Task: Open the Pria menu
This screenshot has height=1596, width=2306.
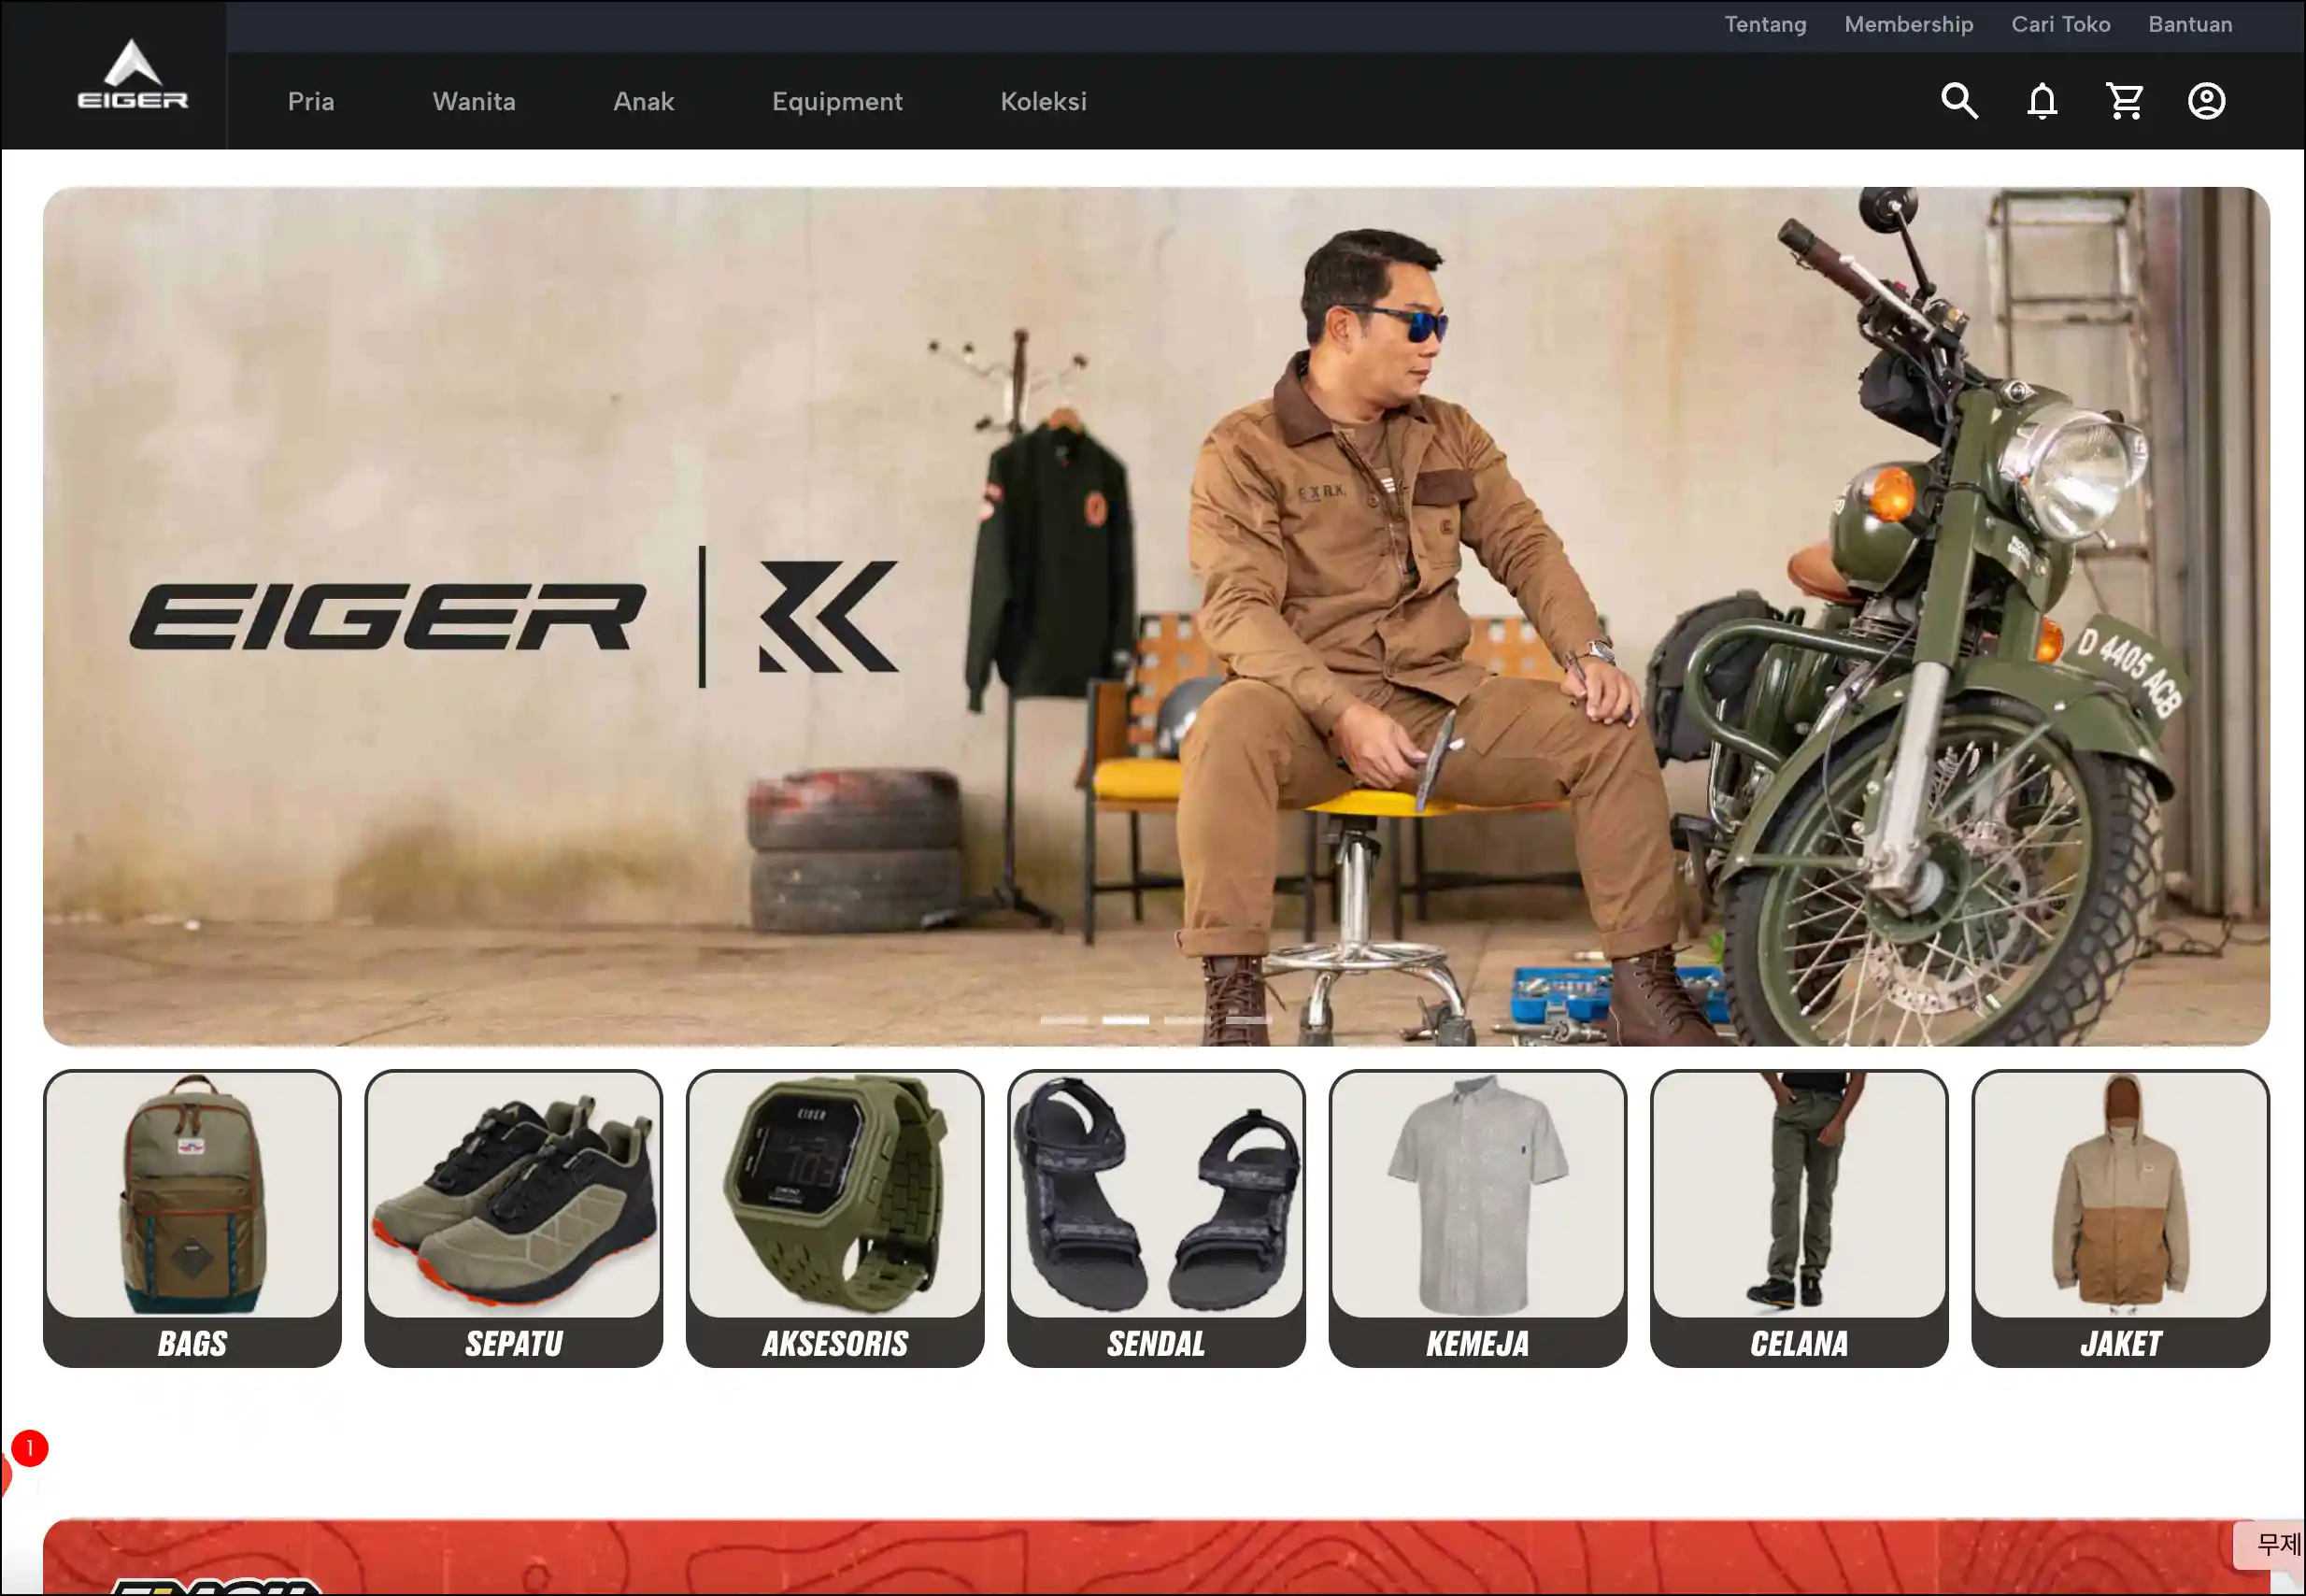Action: coord(311,102)
